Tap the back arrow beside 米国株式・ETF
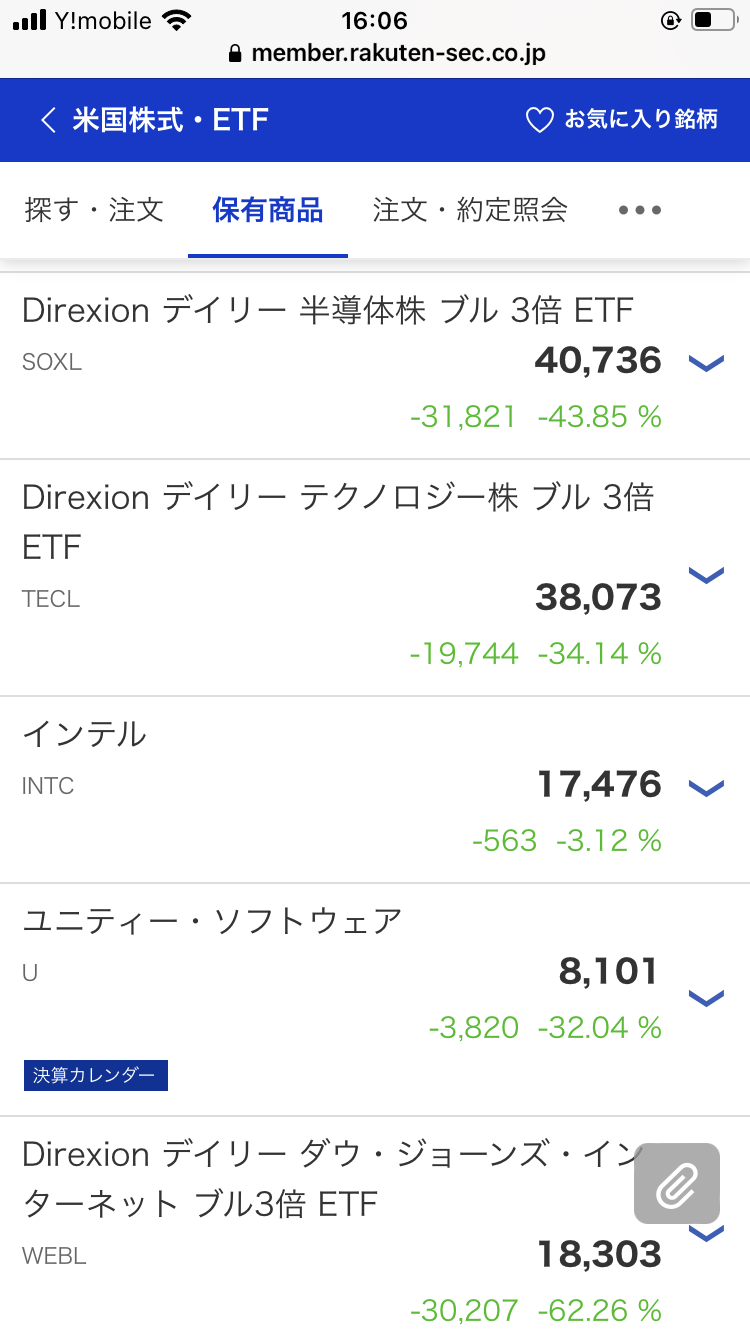750x1334 pixels. (x=47, y=121)
